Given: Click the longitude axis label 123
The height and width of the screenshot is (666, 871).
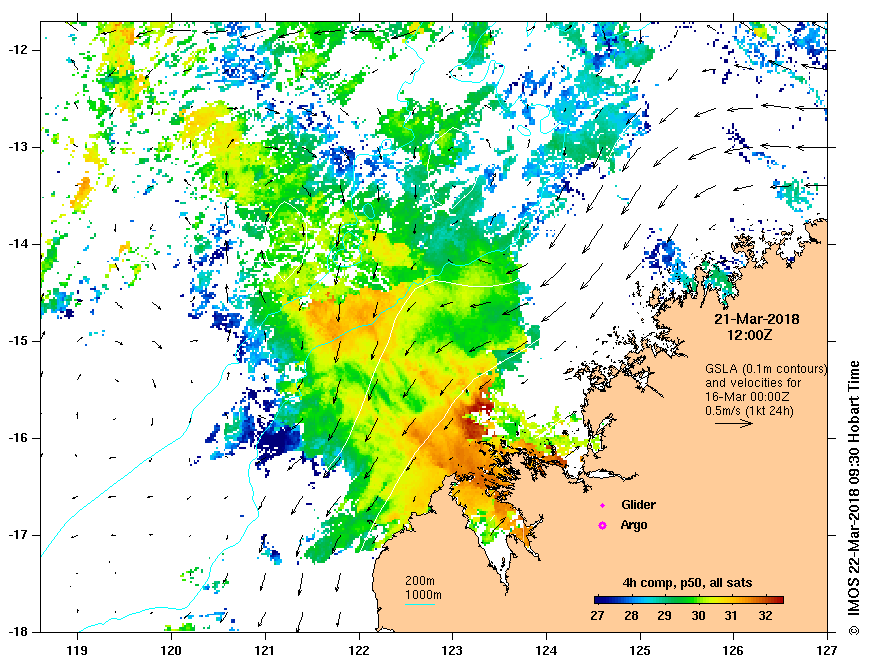Looking at the screenshot, I should coord(452,650).
